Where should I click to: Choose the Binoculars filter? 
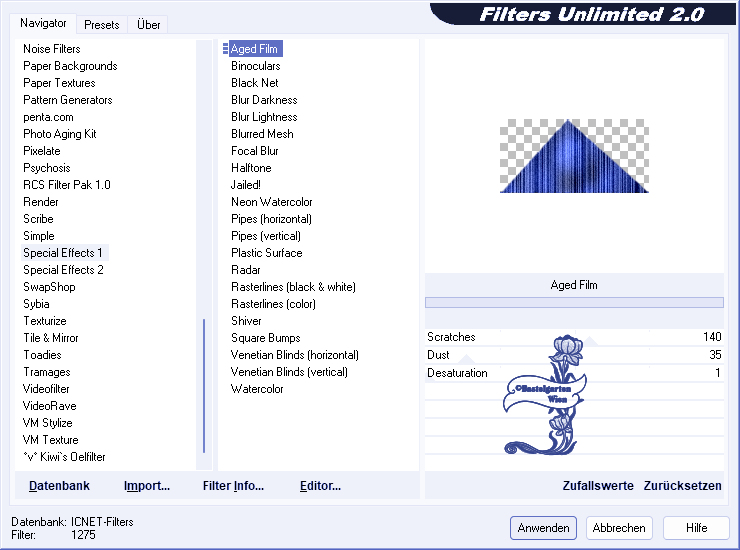coord(256,66)
